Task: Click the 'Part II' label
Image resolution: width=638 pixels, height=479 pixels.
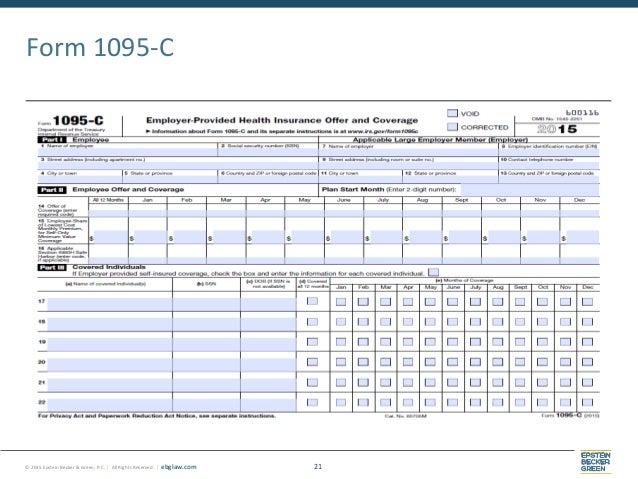Action: click(x=52, y=190)
